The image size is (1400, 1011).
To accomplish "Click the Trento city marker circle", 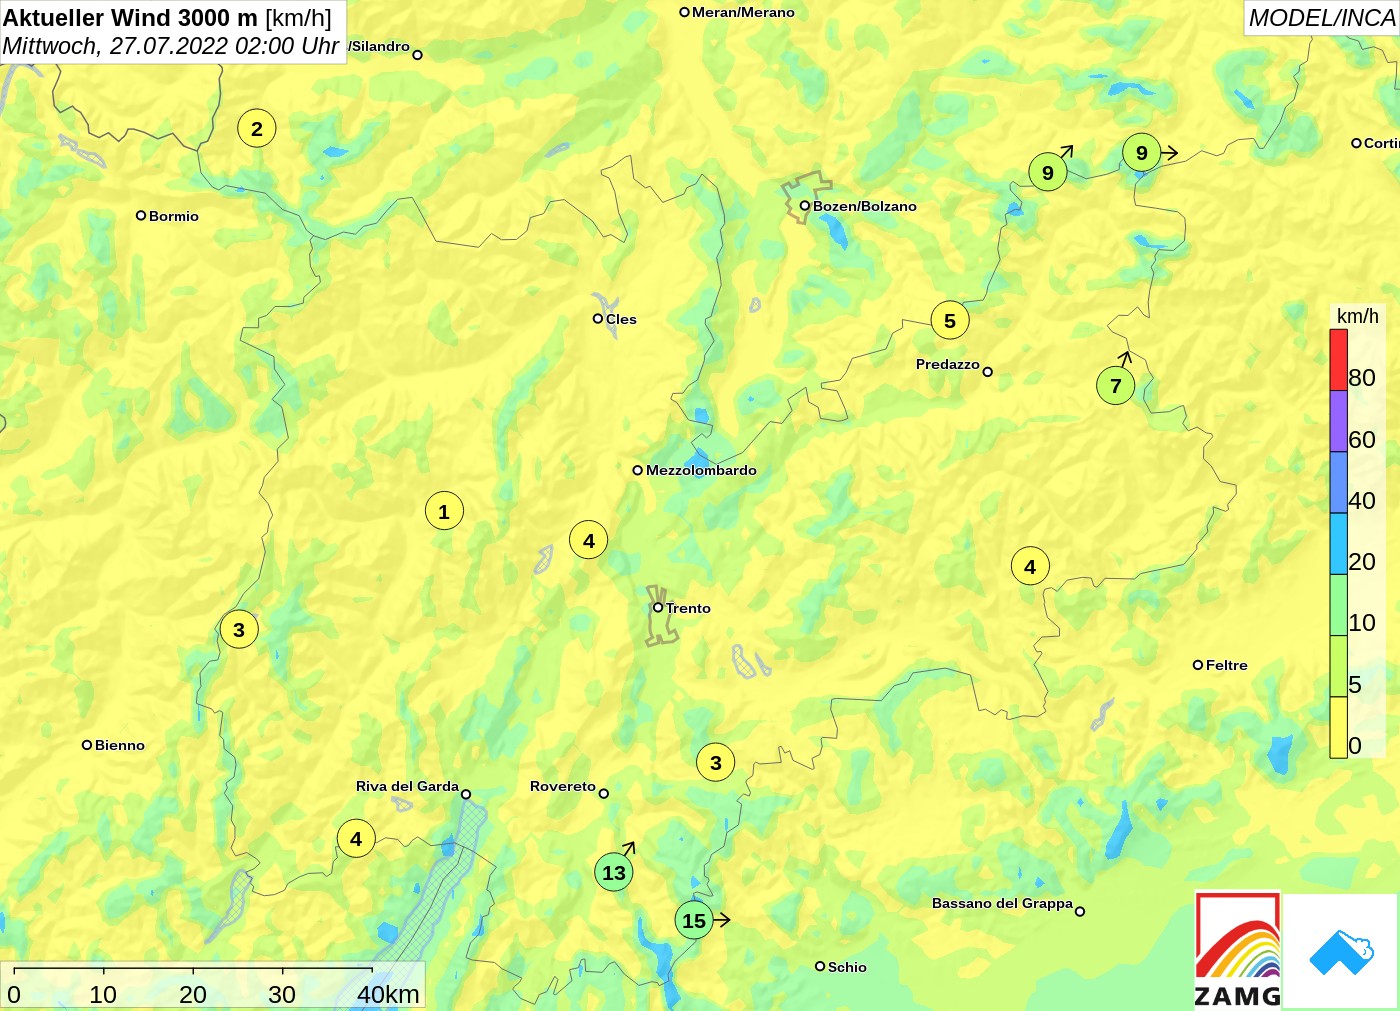I will 658,607.
